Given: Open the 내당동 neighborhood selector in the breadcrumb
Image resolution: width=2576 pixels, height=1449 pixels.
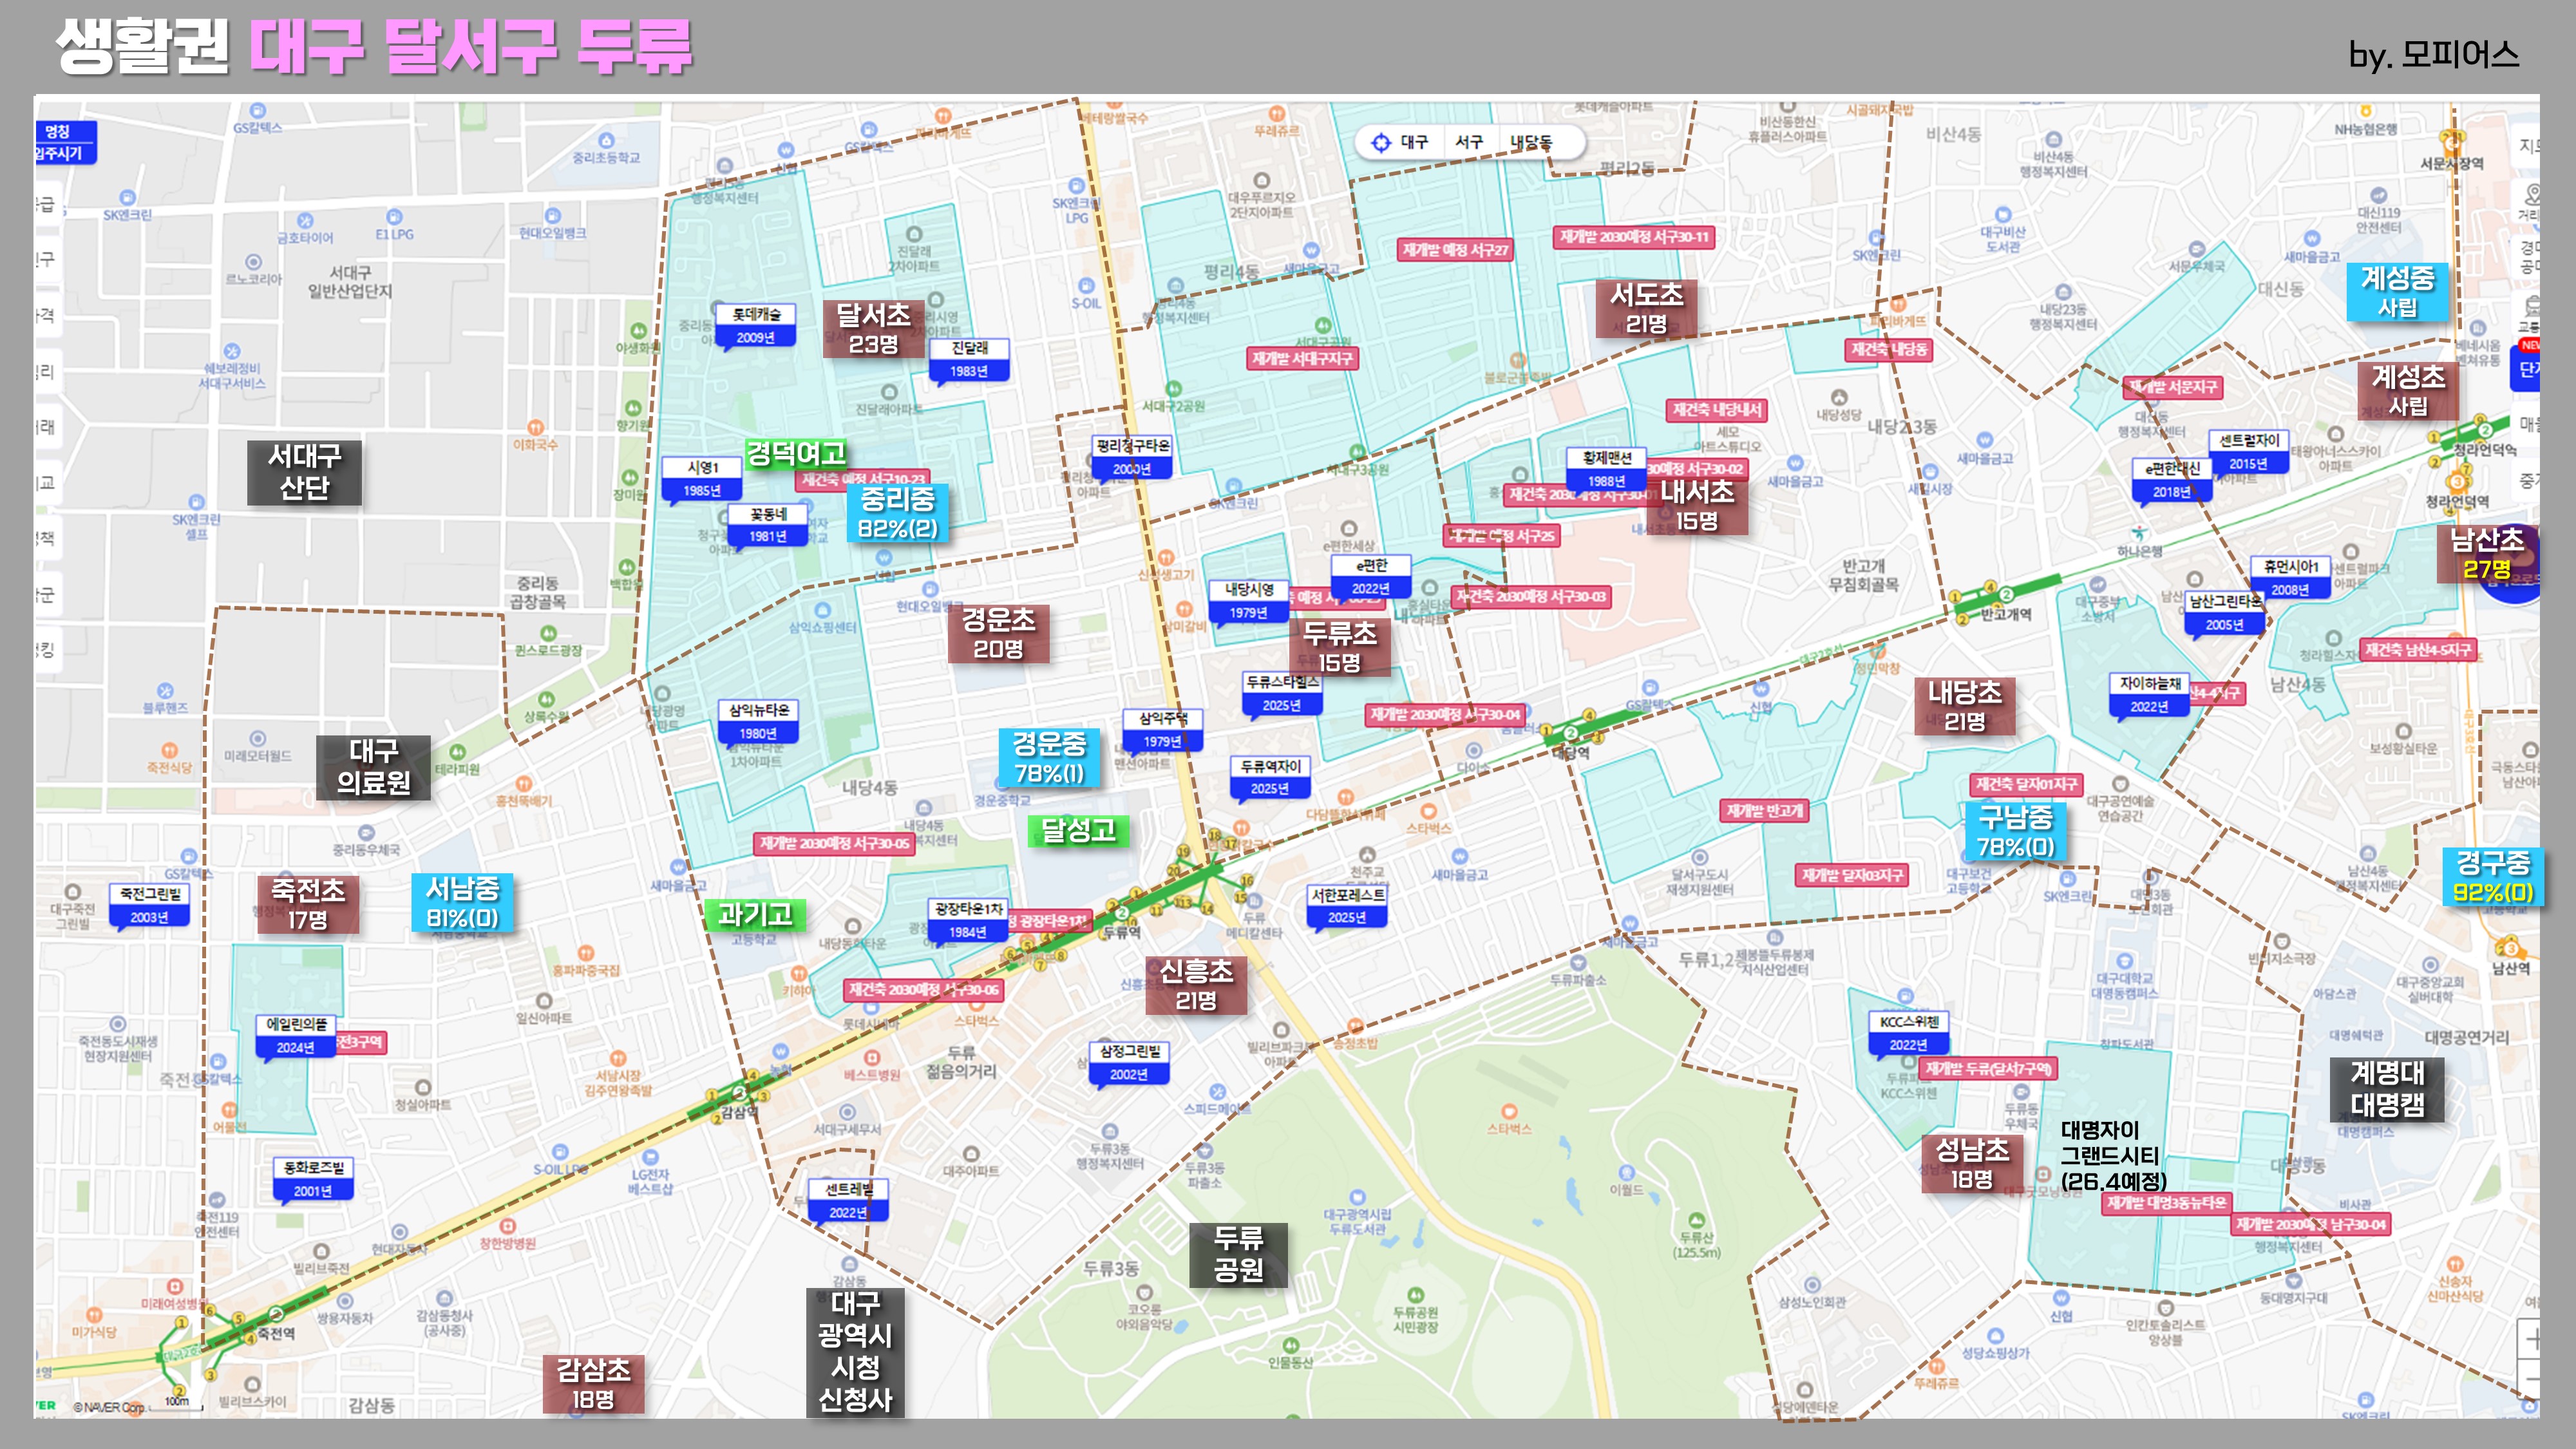Looking at the screenshot, I should 1530,142.
